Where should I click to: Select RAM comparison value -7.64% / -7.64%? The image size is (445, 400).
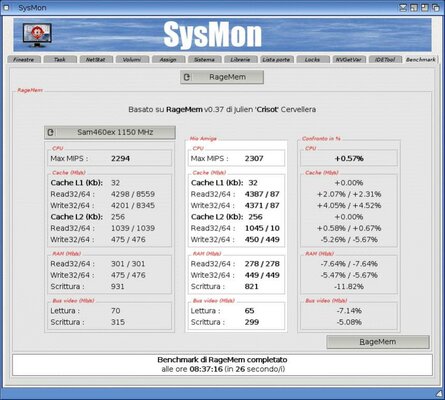click(349, 264)
